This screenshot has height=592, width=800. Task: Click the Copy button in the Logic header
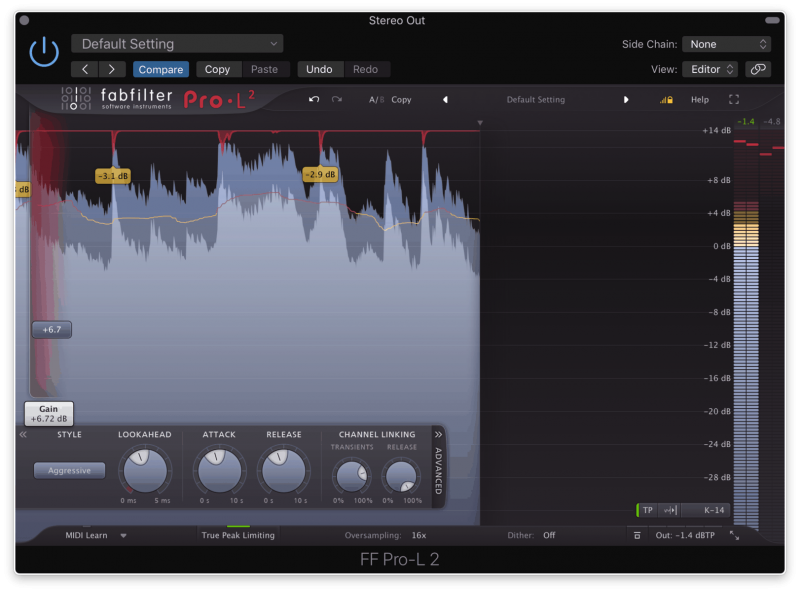point(217,69)
